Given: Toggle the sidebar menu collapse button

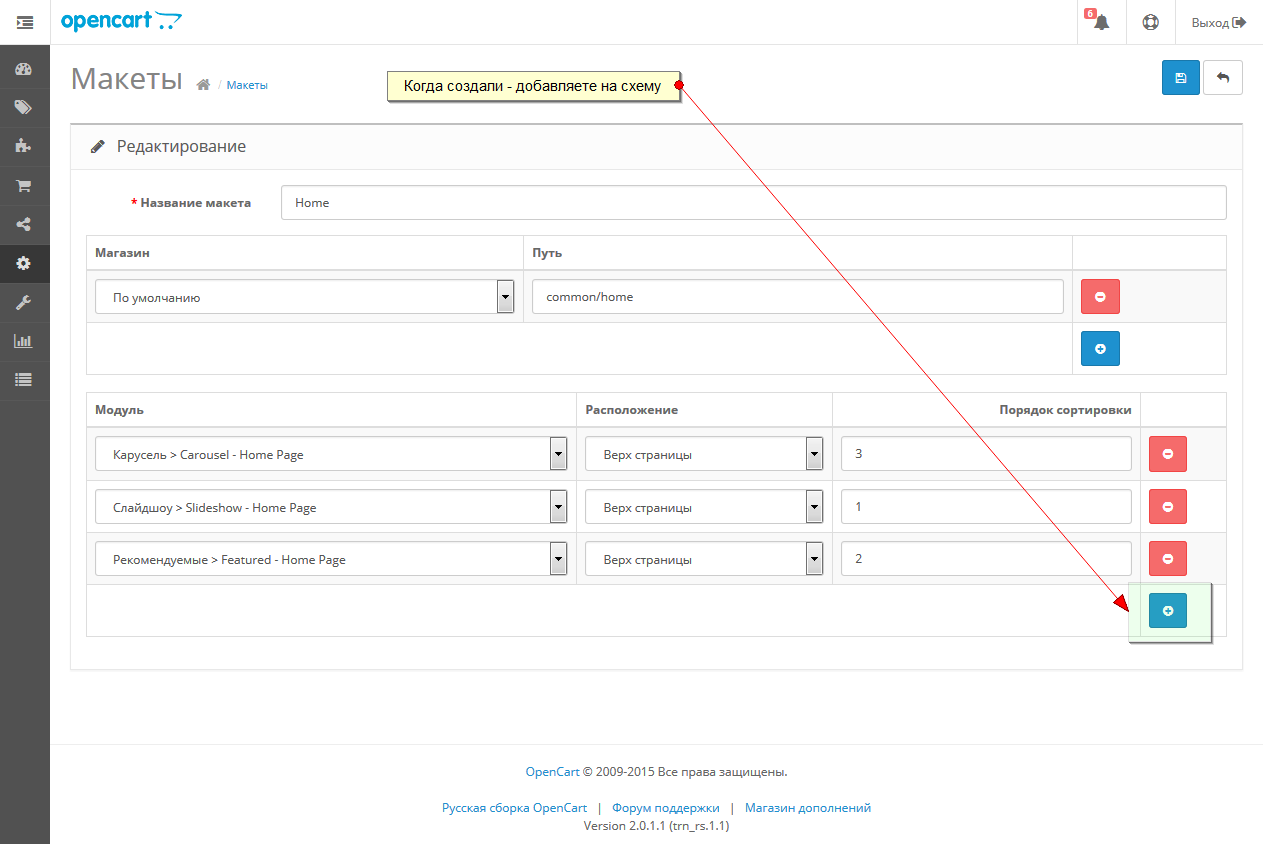Looking at the screenshot, I should point(25,22).
